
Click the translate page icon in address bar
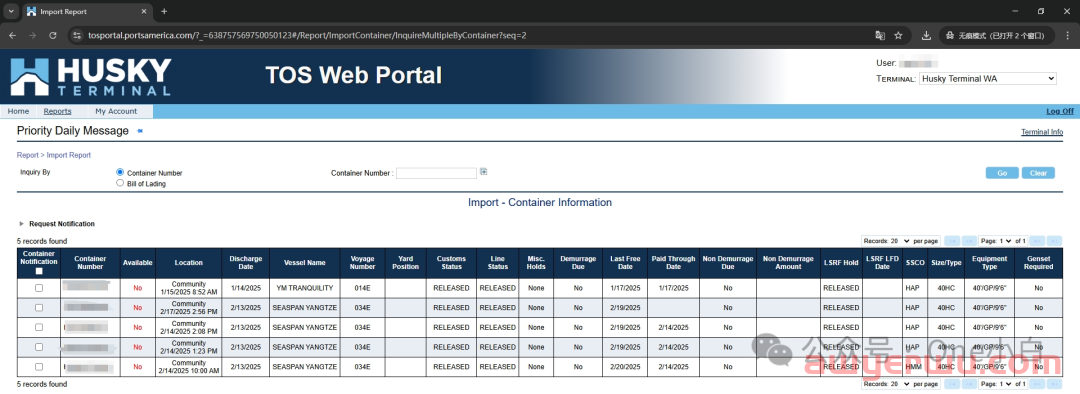[880, 35]
